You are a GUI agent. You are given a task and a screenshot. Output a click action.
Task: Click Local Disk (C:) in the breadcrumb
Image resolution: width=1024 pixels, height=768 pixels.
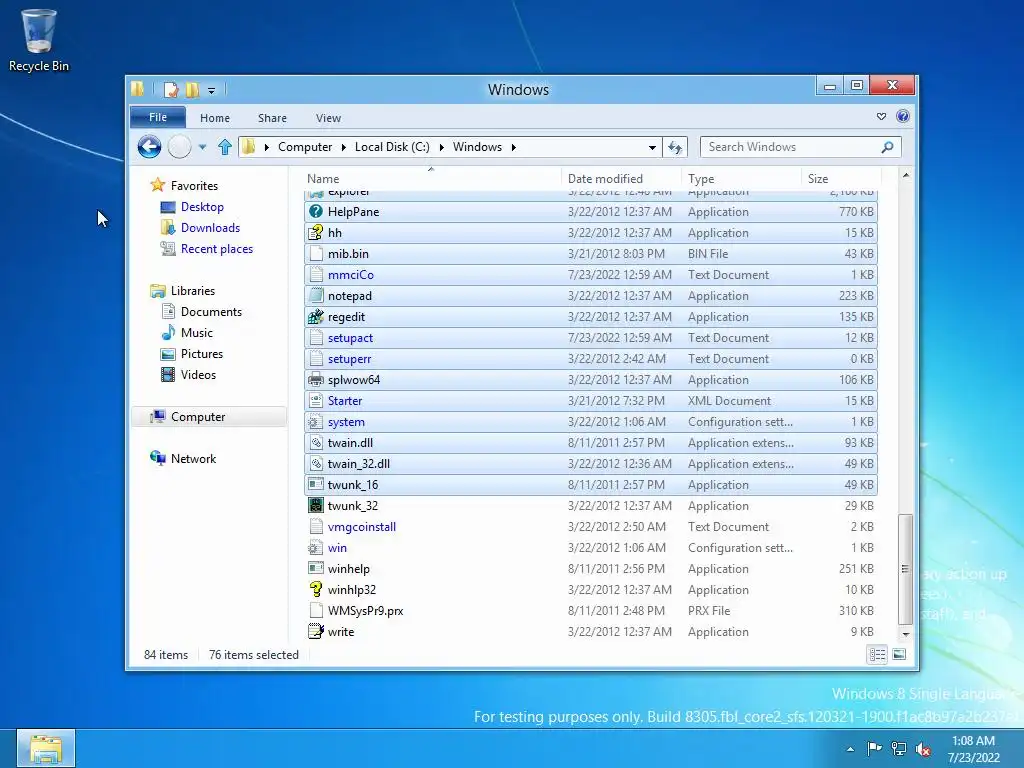coord(392,147)
